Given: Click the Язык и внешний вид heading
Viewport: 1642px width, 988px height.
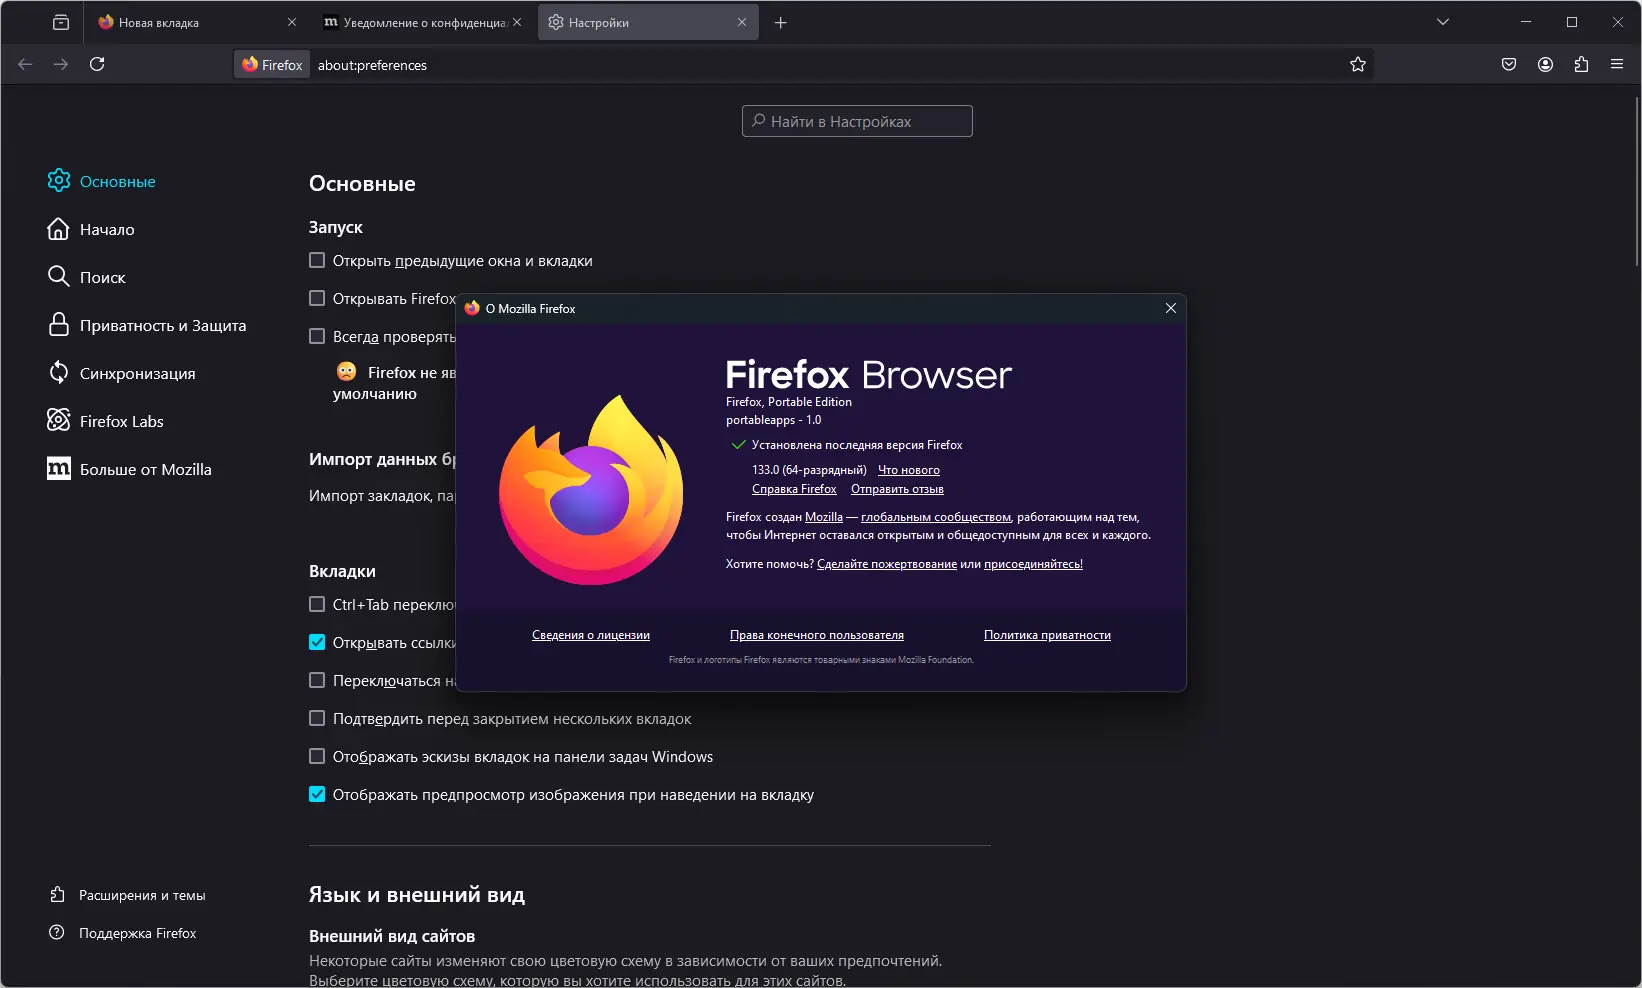Looking at the screenshot, I should click(417, 895).
